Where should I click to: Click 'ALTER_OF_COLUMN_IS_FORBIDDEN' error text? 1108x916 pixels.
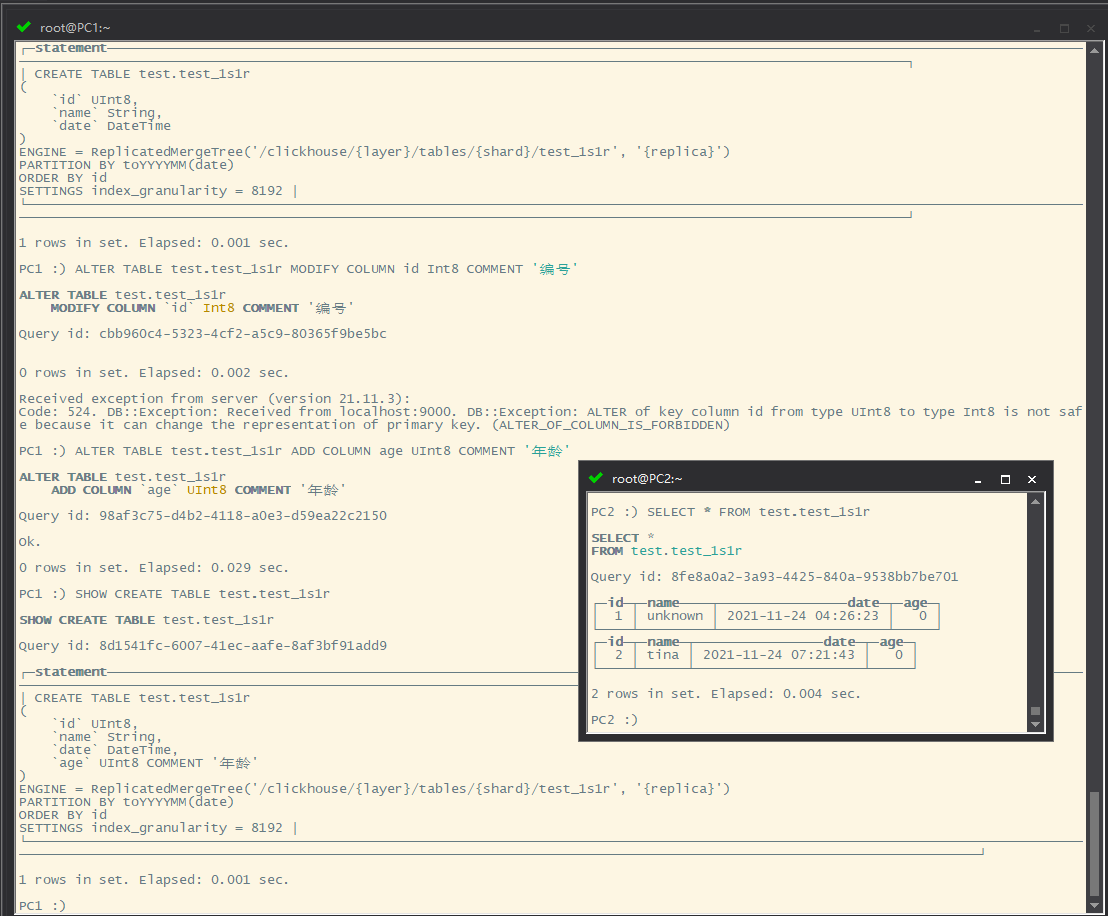tap(611, 425)
